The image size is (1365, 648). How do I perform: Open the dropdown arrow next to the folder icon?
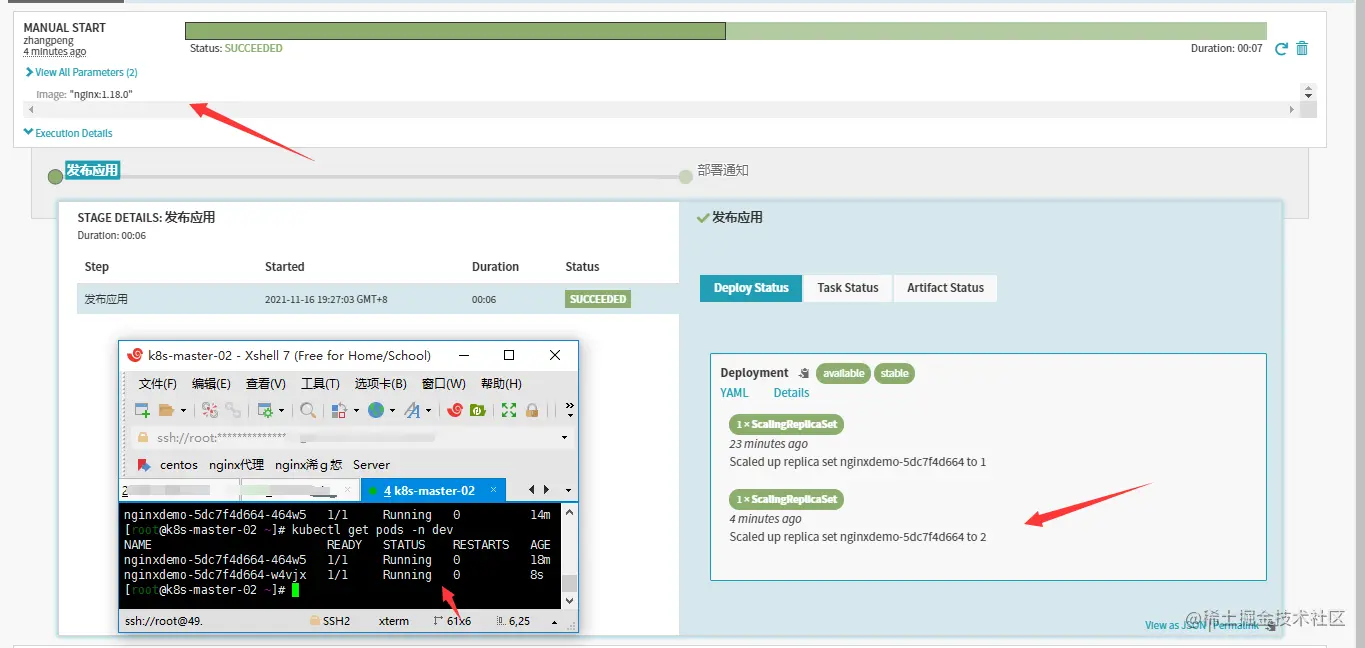pos(183,411)
